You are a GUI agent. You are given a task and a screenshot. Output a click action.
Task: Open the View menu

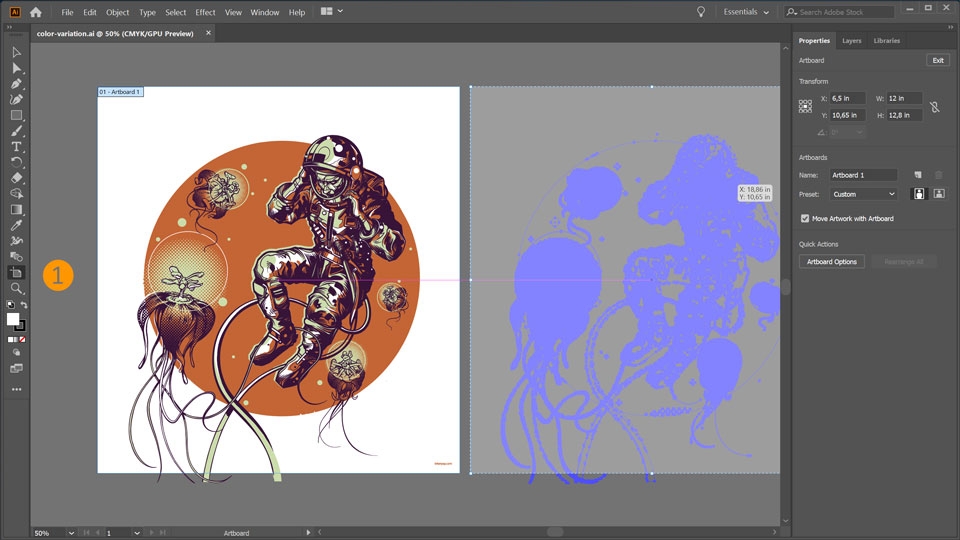233,12
